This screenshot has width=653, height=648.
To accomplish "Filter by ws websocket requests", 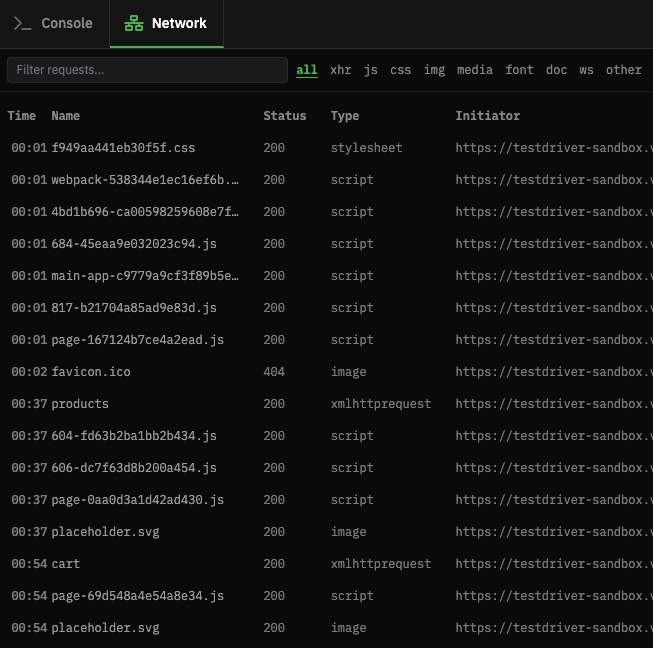I will point(586,70).
